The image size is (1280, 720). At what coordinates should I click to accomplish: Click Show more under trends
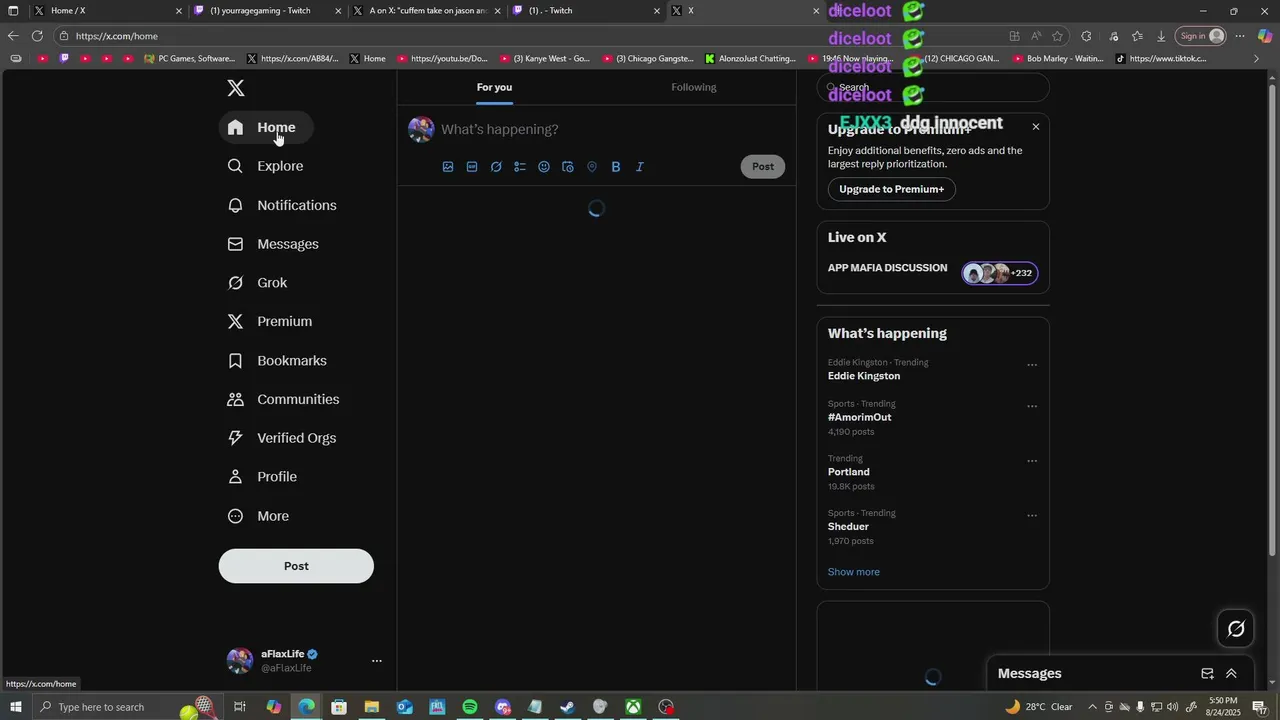[854, 572]
